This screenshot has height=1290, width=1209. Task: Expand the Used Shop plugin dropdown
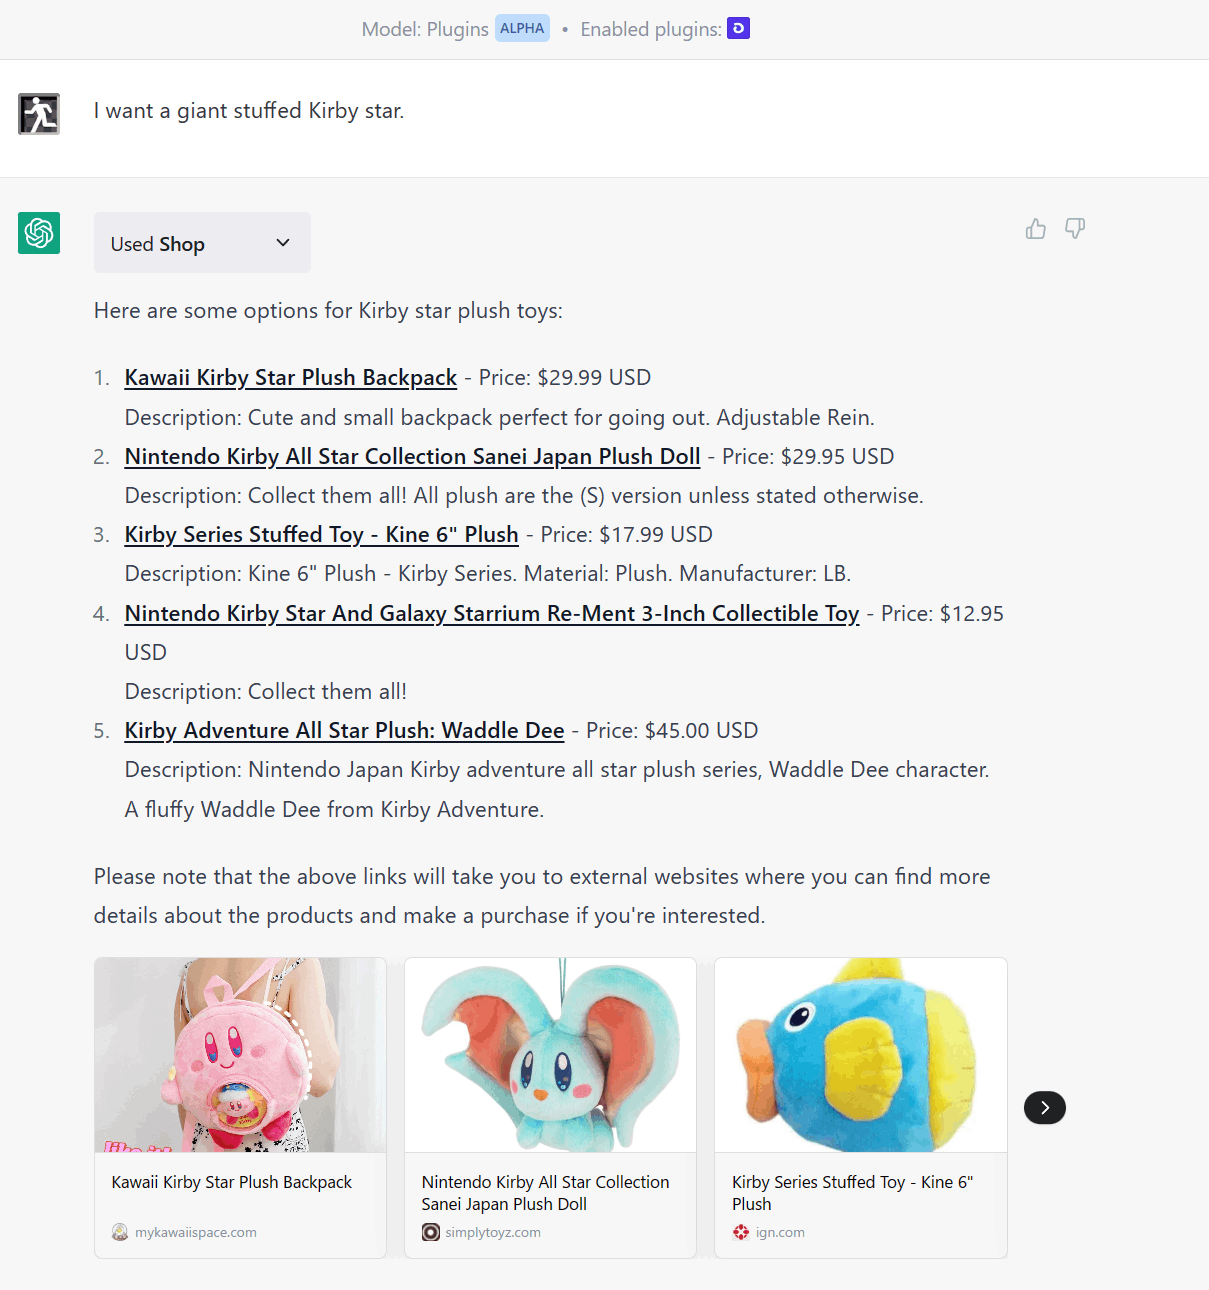pos(202,243)
